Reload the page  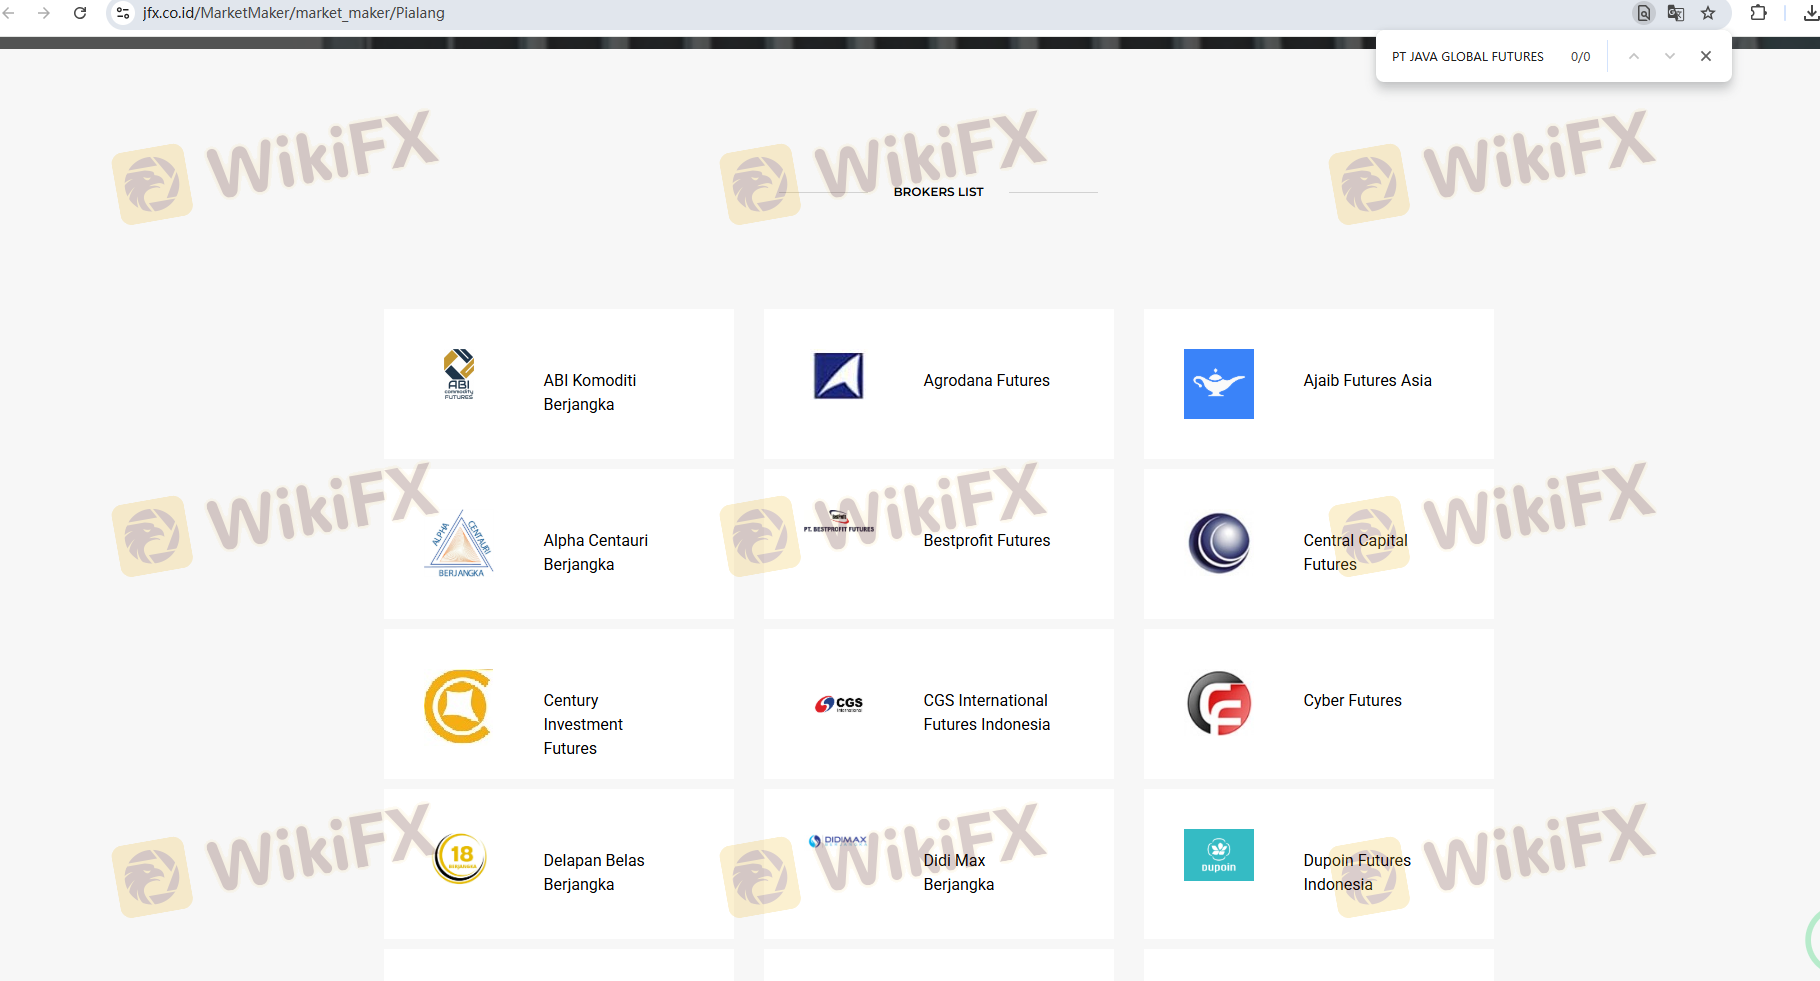pos(80,13)
